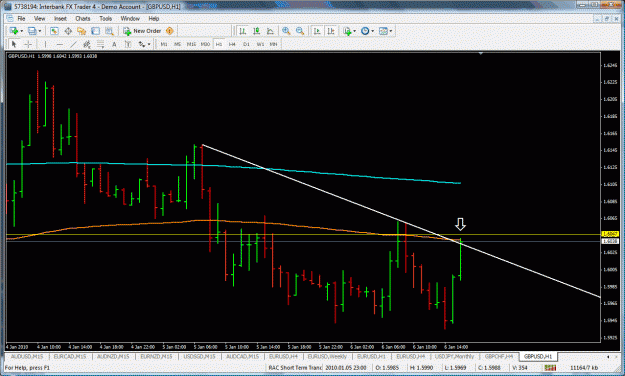Viewport: 625px width, 376px height.
Task: Select the horizontal line tool
Action: 59,44
